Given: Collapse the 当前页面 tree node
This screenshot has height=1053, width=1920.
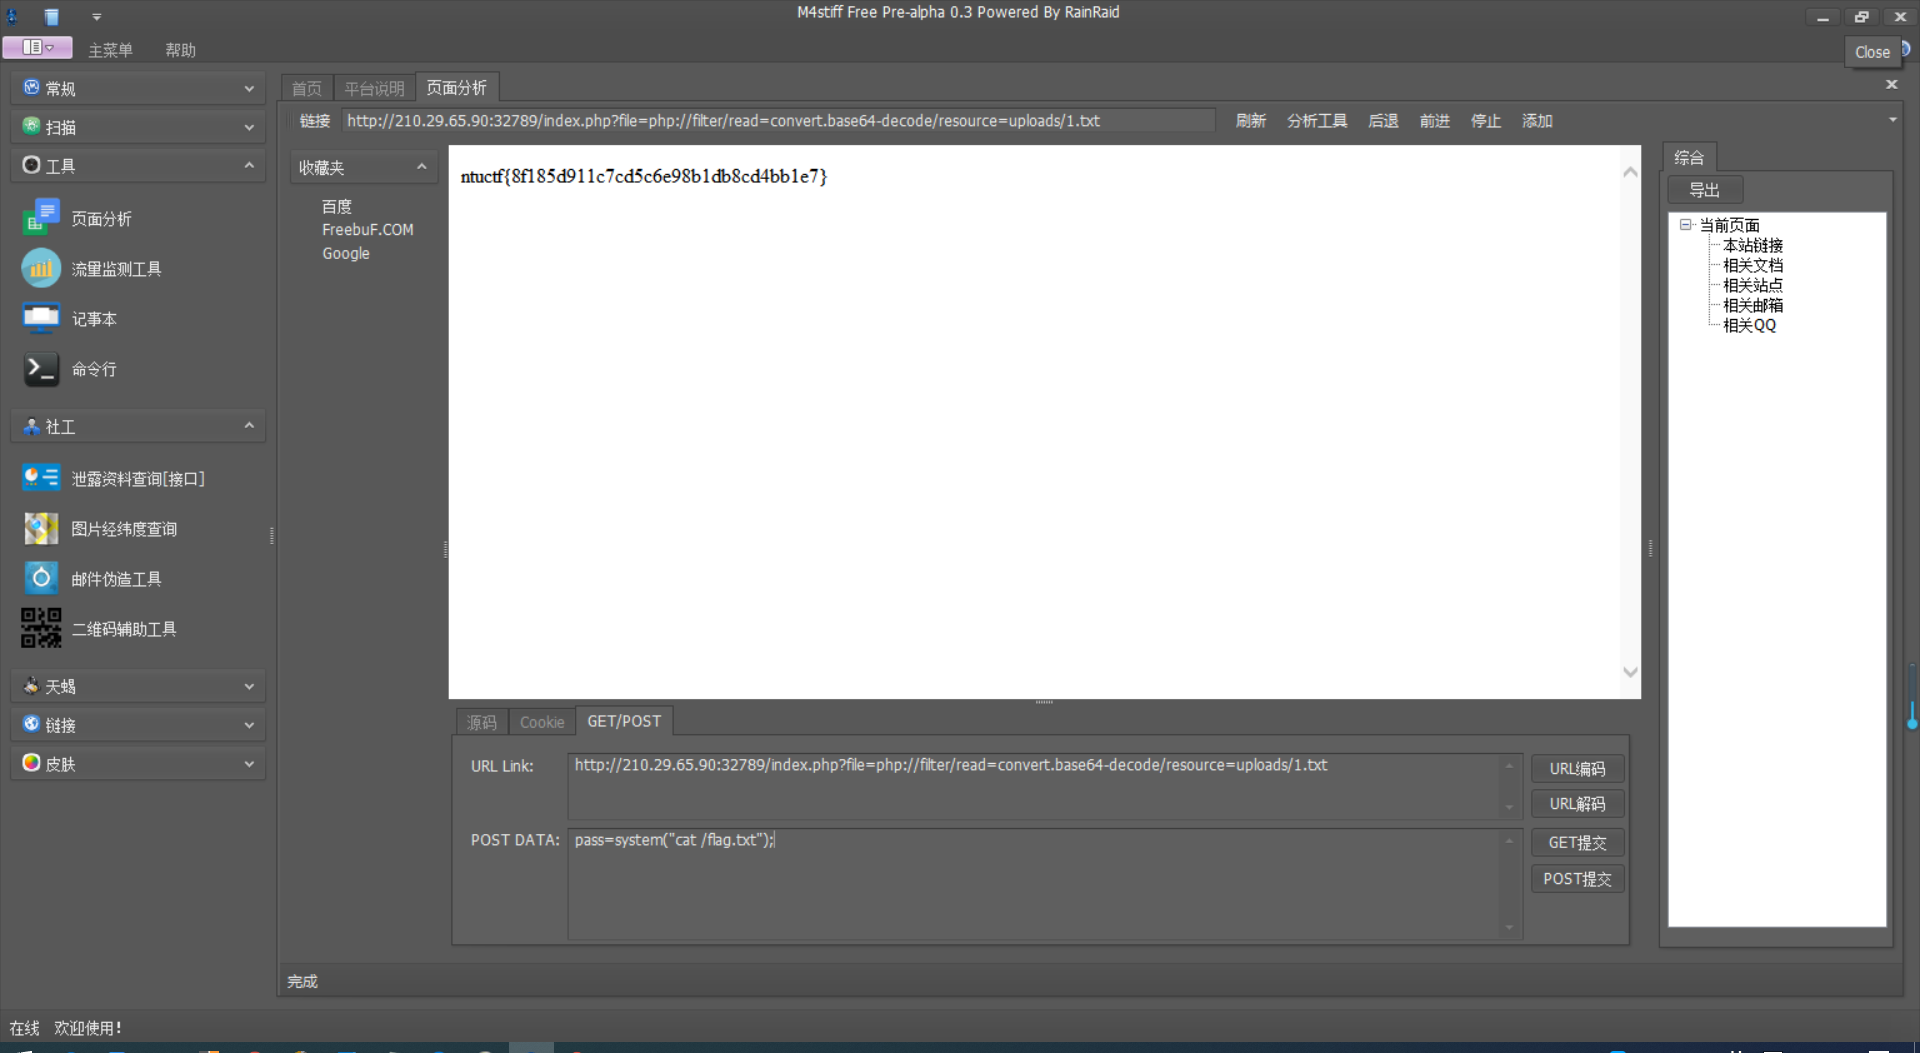Looking at the screenshot, I should click(x=1685, y=225).
